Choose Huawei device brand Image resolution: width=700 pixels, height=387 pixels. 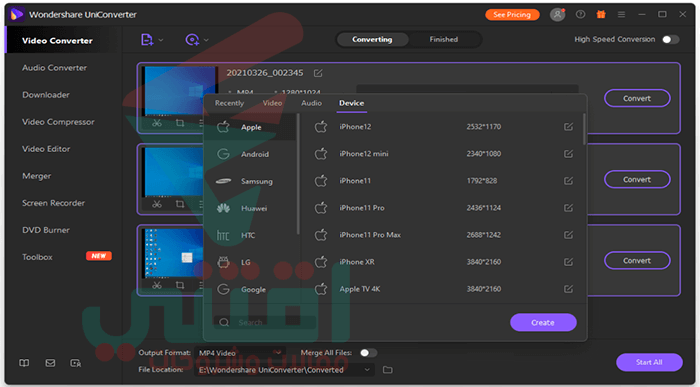250,208
